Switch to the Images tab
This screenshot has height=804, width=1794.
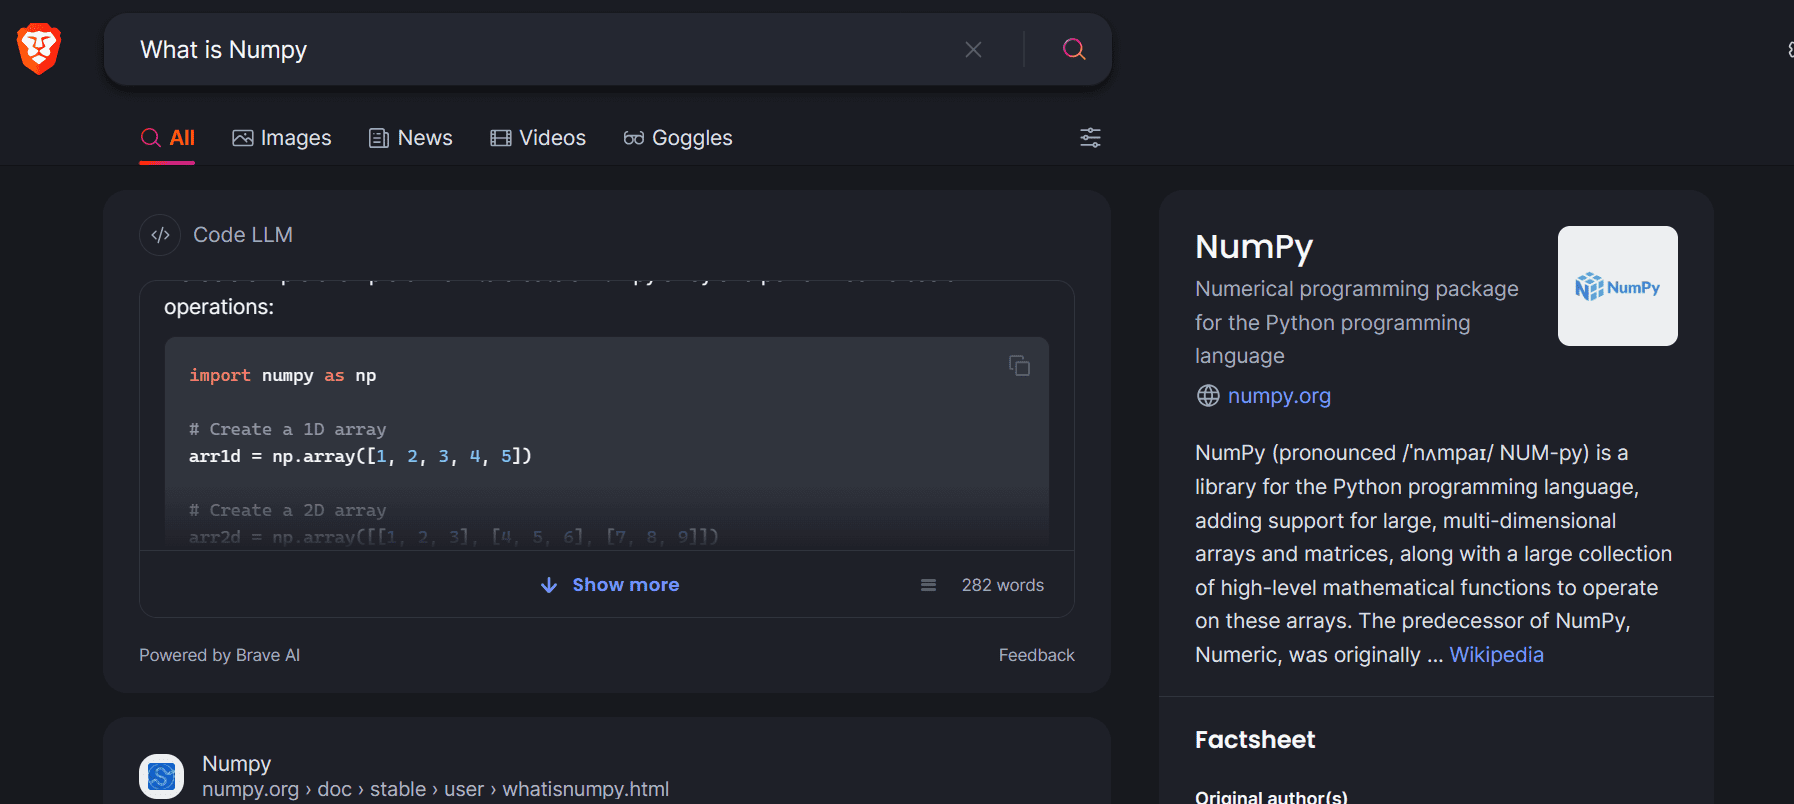282,138
